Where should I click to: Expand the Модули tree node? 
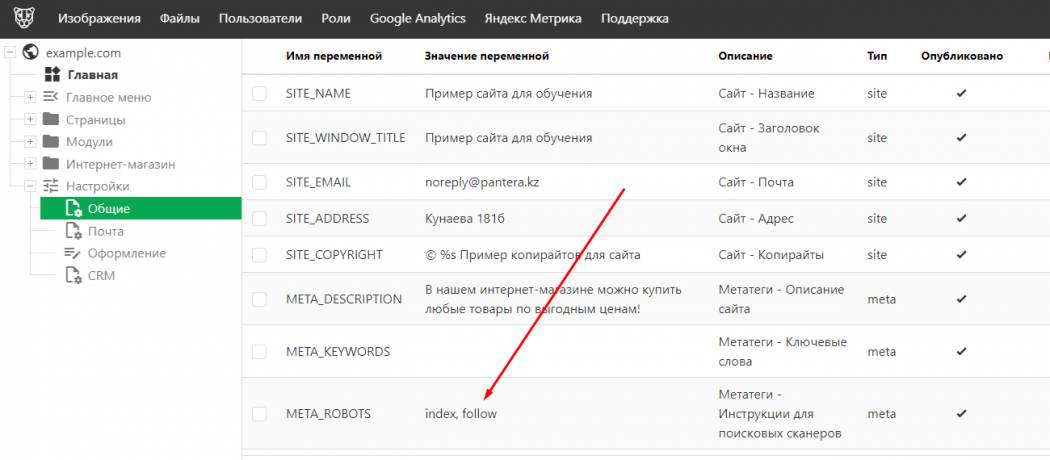(x=30, y=142)
